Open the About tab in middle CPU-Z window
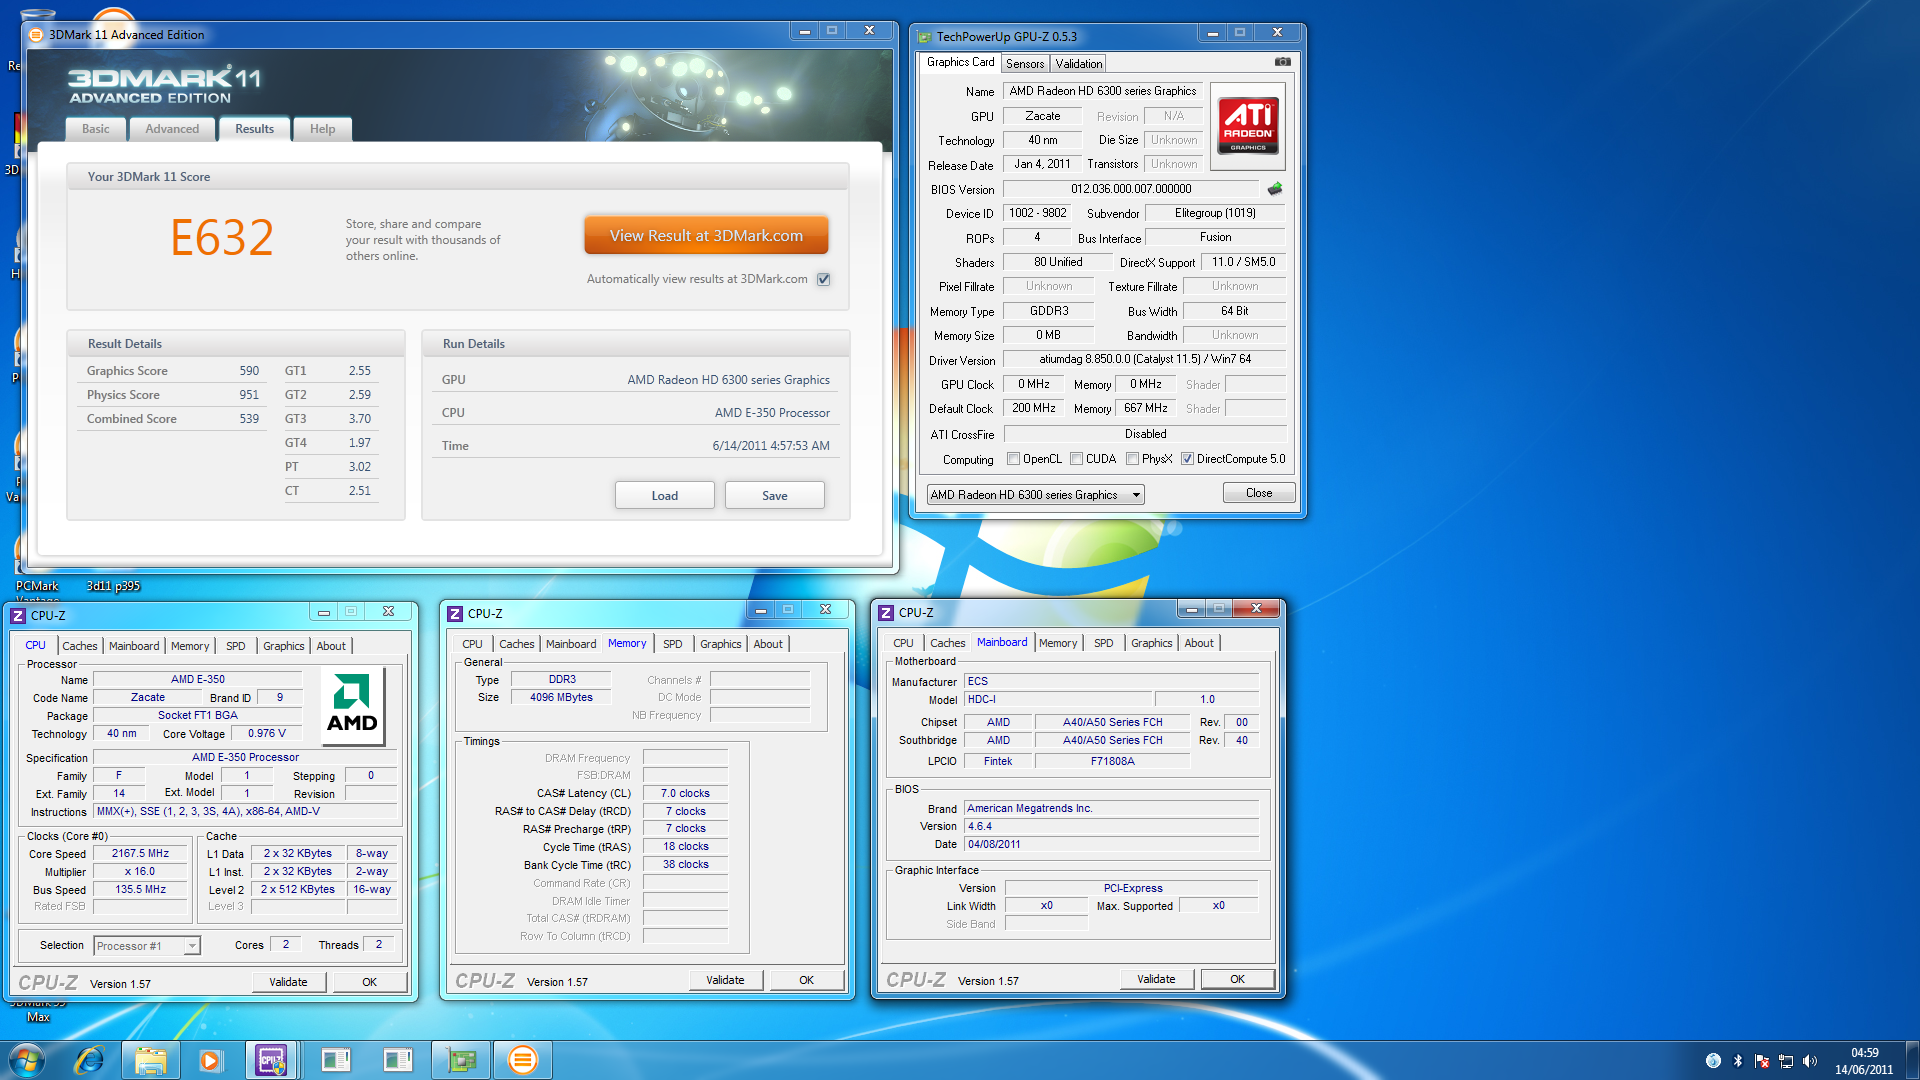Viewport: 1920px width, 1080px height. [x=768, y=644]
